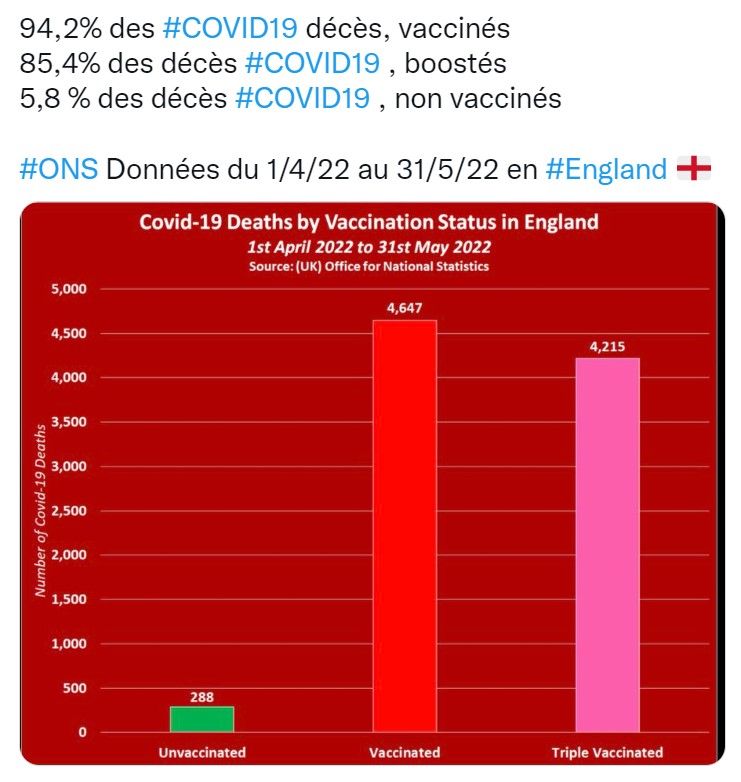Click the 4,647 data label
This screenshot has width=741, height=782.
click(x=404, y=309)
